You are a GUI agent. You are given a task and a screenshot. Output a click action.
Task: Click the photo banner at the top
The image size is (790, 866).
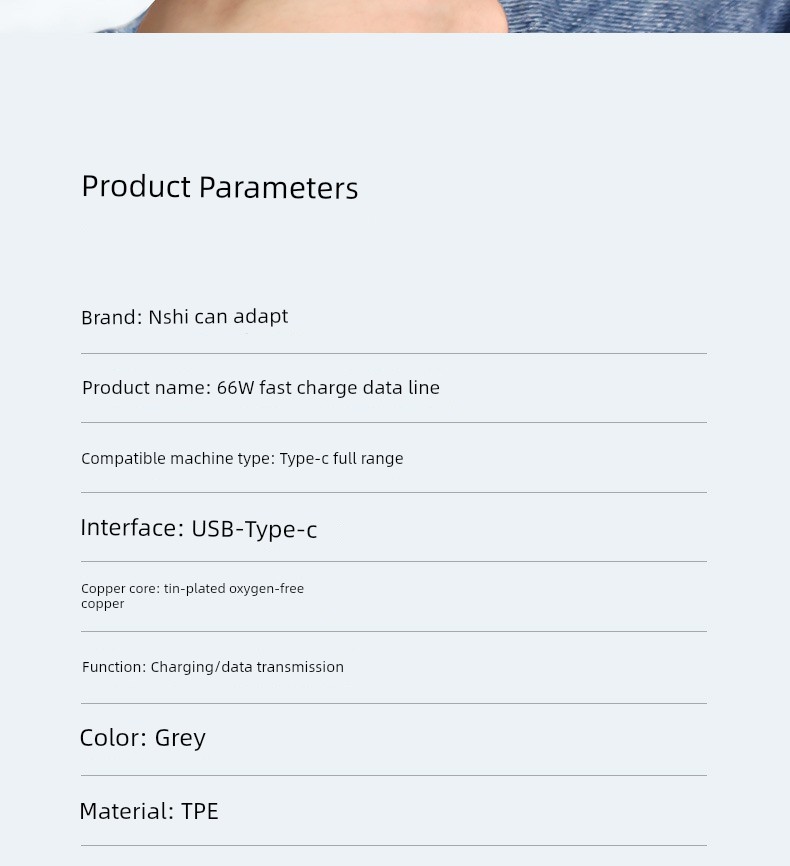pos(394,15)
